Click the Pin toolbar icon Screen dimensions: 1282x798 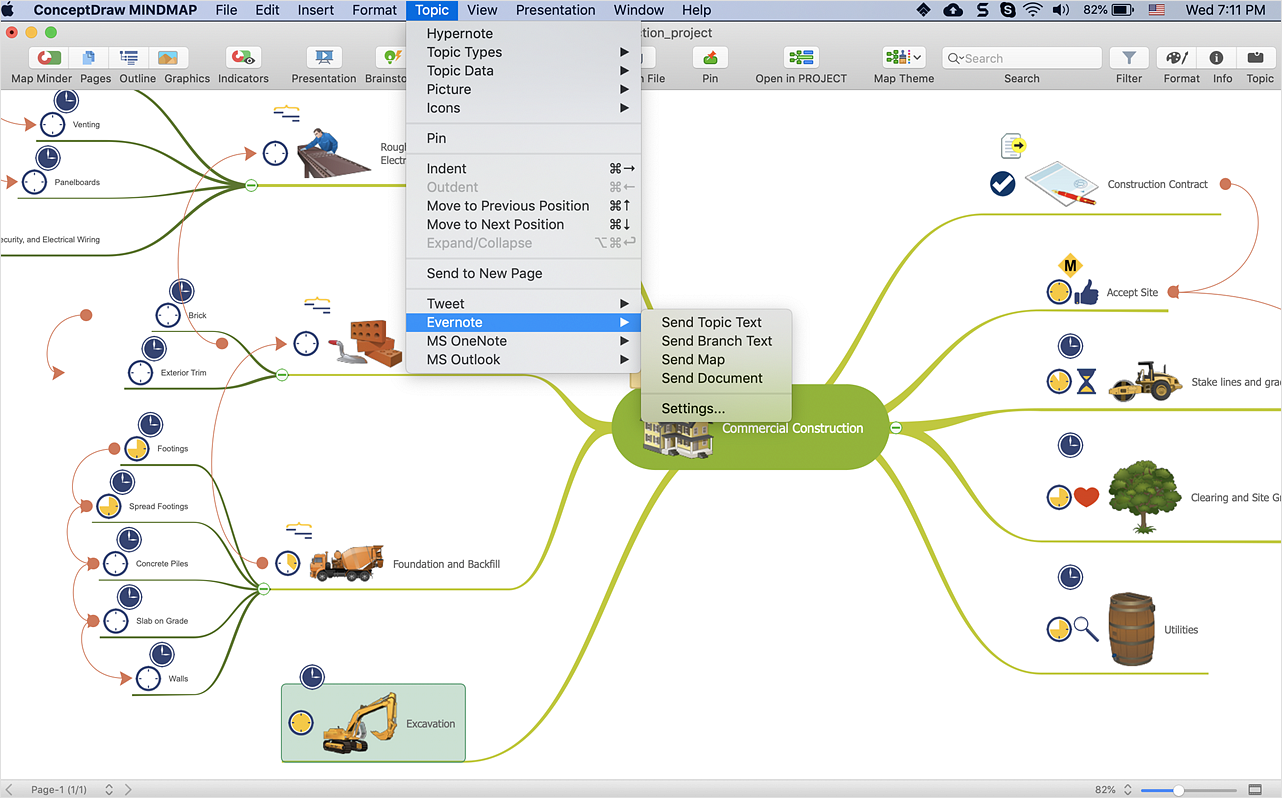tap(710, 58)
